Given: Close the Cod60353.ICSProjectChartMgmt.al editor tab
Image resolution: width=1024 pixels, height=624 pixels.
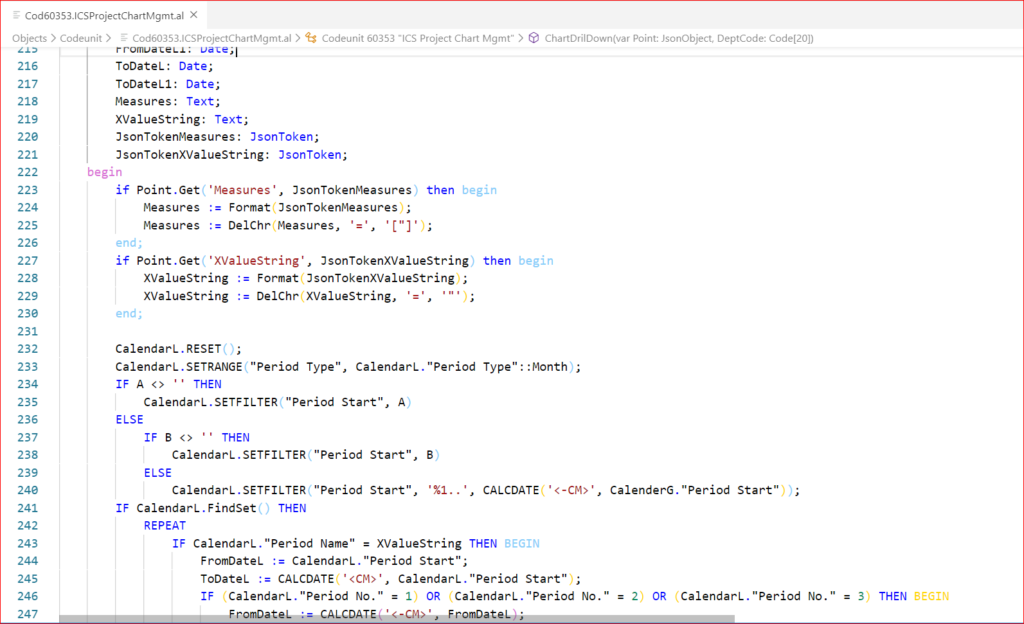Looking at the screenshot, I should point(193,14).
